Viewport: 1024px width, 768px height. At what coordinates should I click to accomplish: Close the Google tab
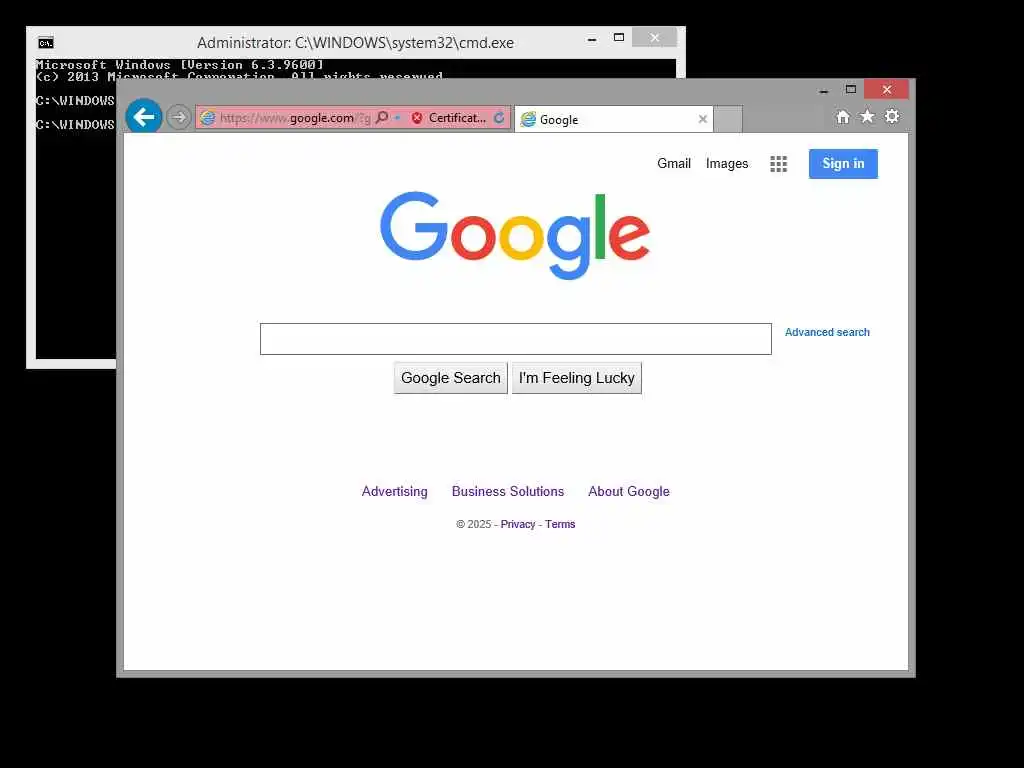703,119
